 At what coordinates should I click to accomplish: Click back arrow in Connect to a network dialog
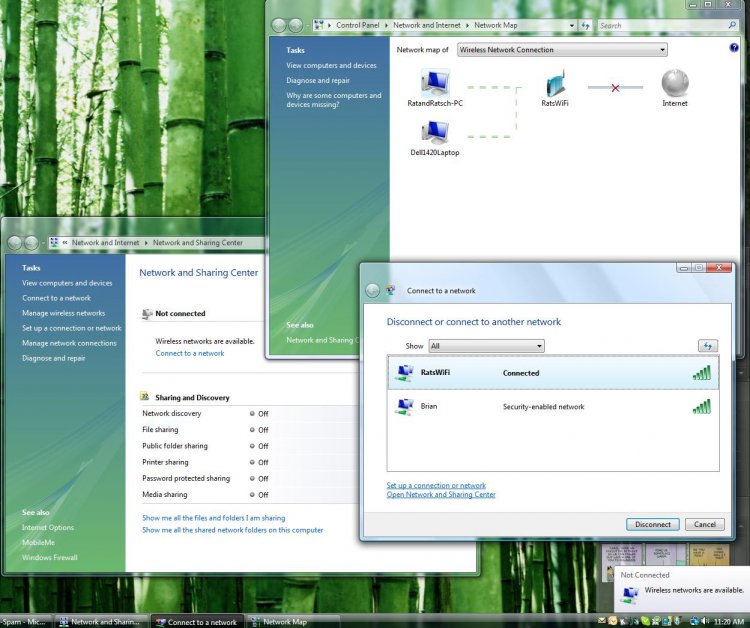tap(372, 290)
